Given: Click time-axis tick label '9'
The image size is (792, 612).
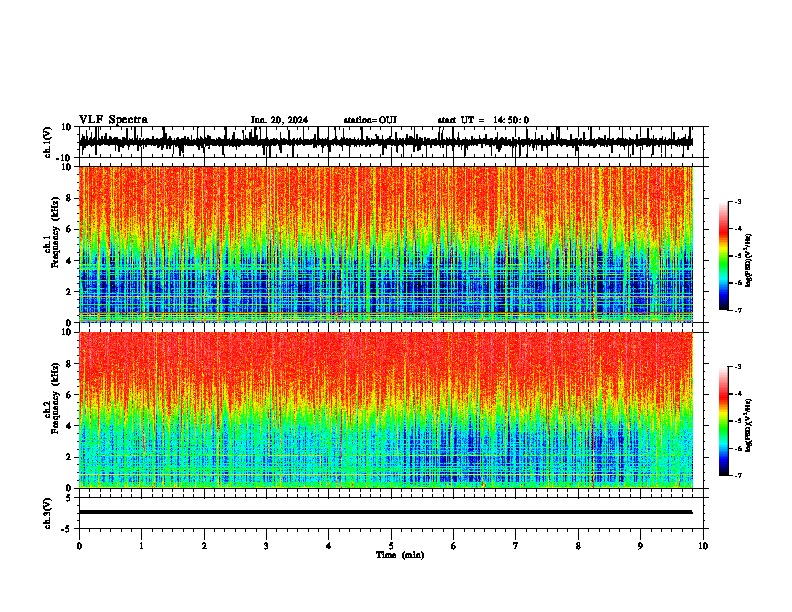Looking at the screenshot, I should pos(640,546).
